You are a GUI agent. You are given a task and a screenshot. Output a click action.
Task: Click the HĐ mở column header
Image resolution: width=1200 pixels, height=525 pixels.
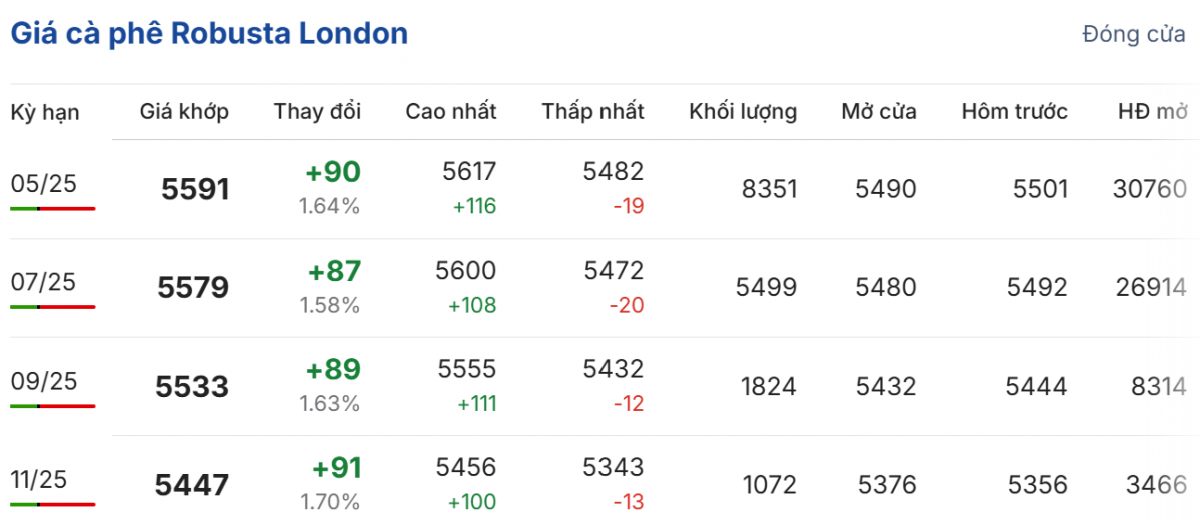1152,112
